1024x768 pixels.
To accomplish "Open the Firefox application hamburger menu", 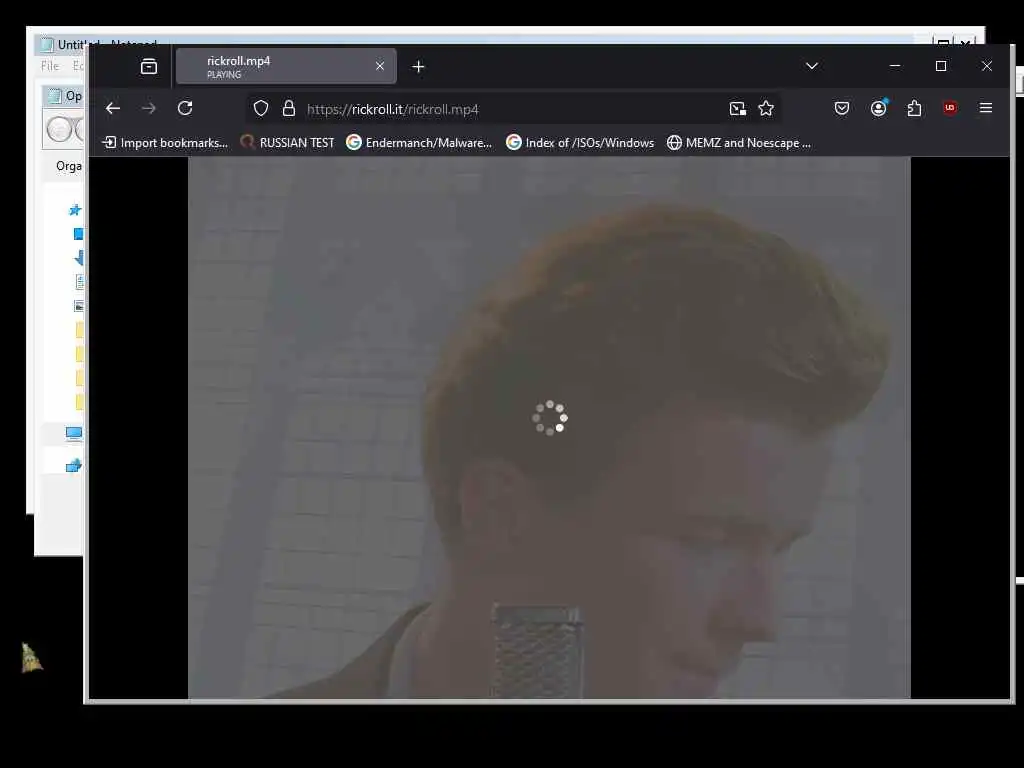I will click(x=986, y=108).
